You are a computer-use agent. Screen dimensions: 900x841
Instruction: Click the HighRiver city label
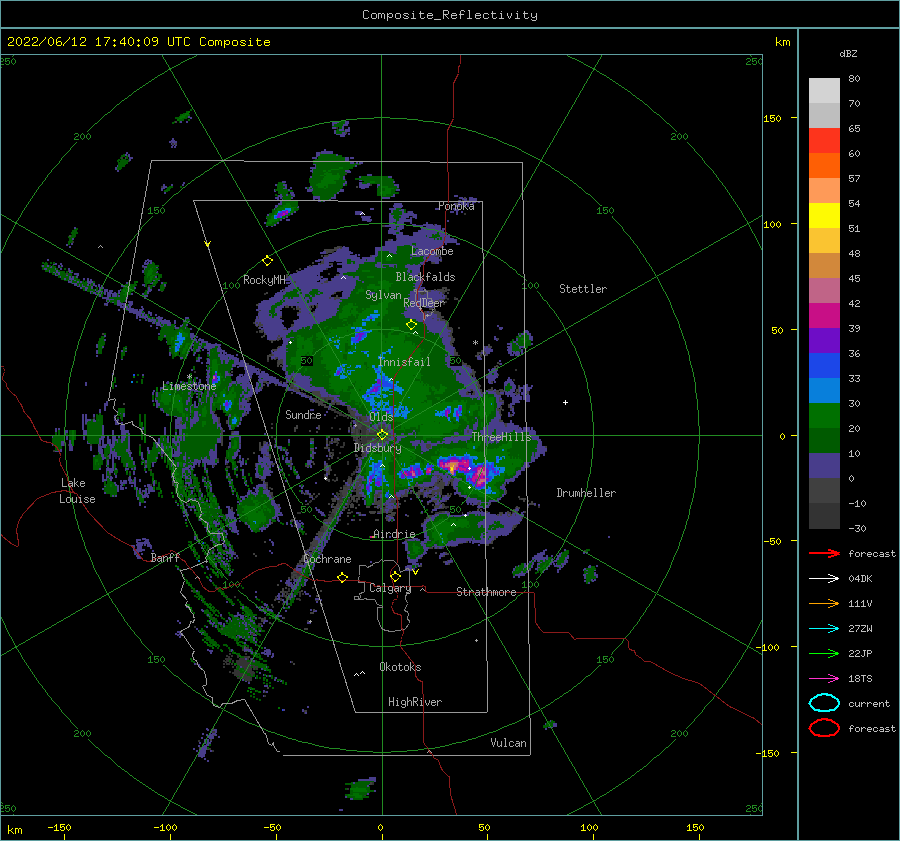point(415,702)
